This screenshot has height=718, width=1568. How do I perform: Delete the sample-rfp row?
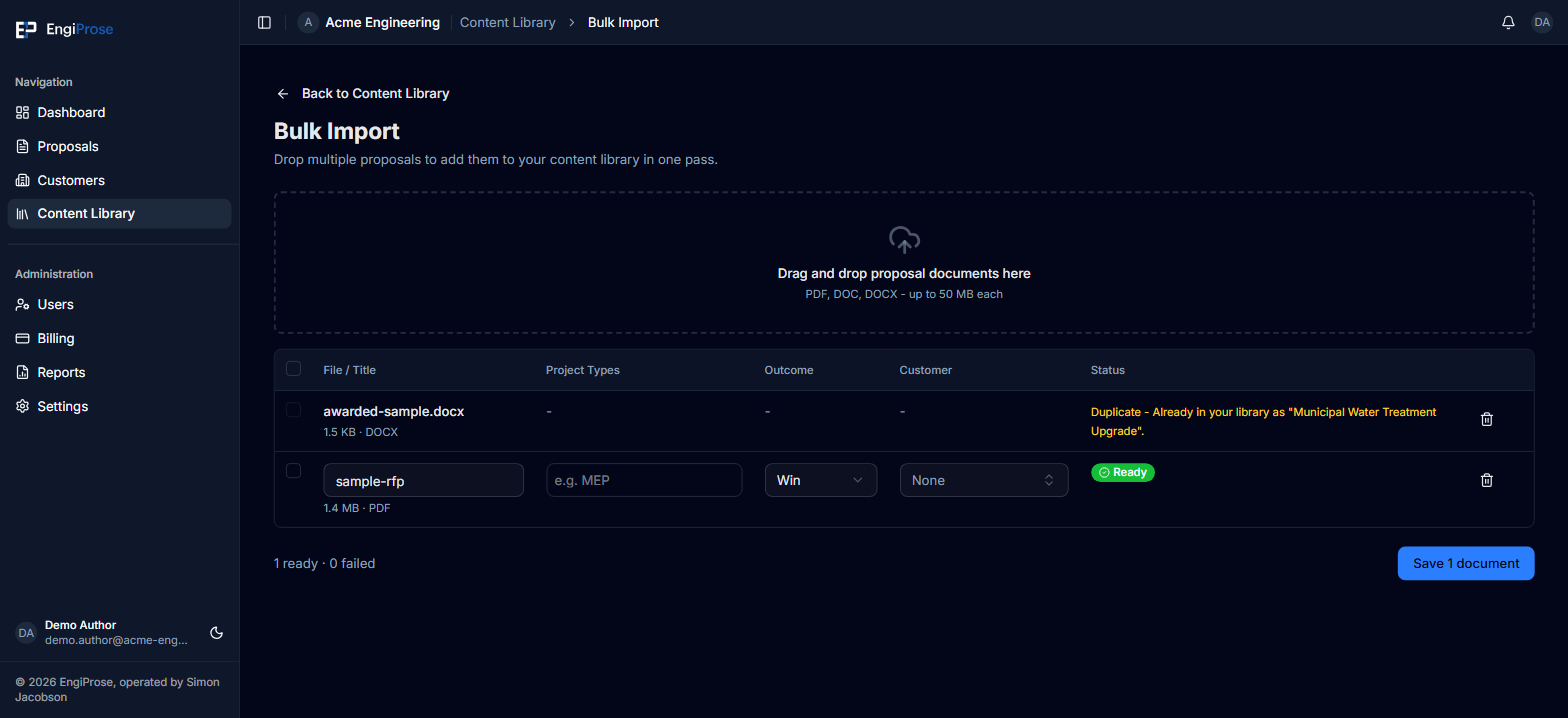[x=1486, y=480]
